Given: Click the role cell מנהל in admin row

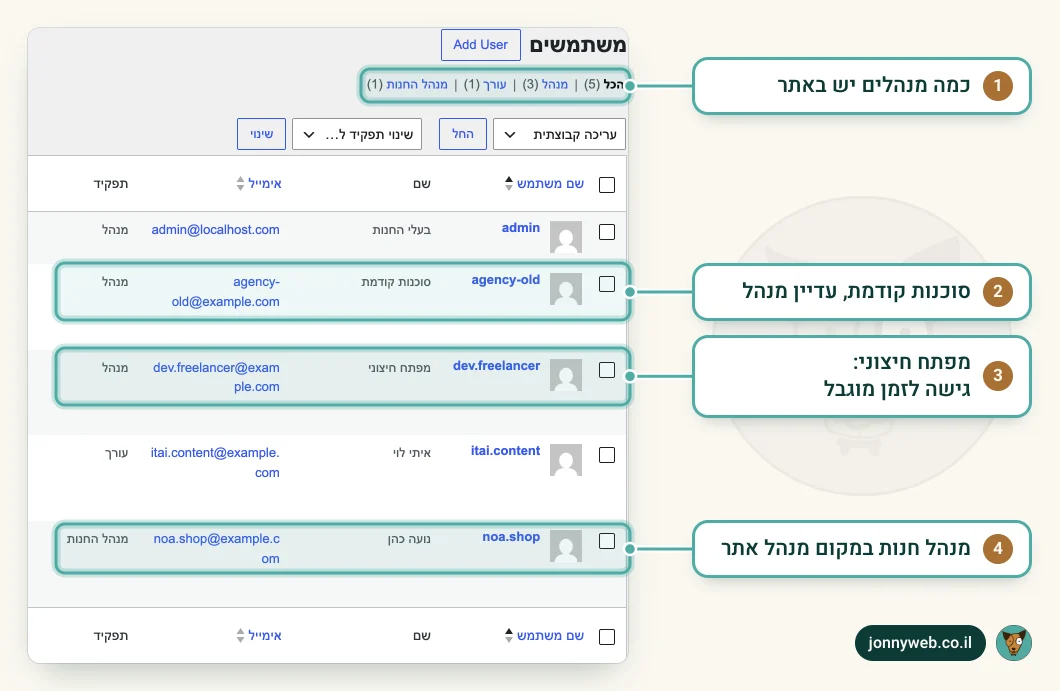Looking at the screenshot, I should point(115,230).
